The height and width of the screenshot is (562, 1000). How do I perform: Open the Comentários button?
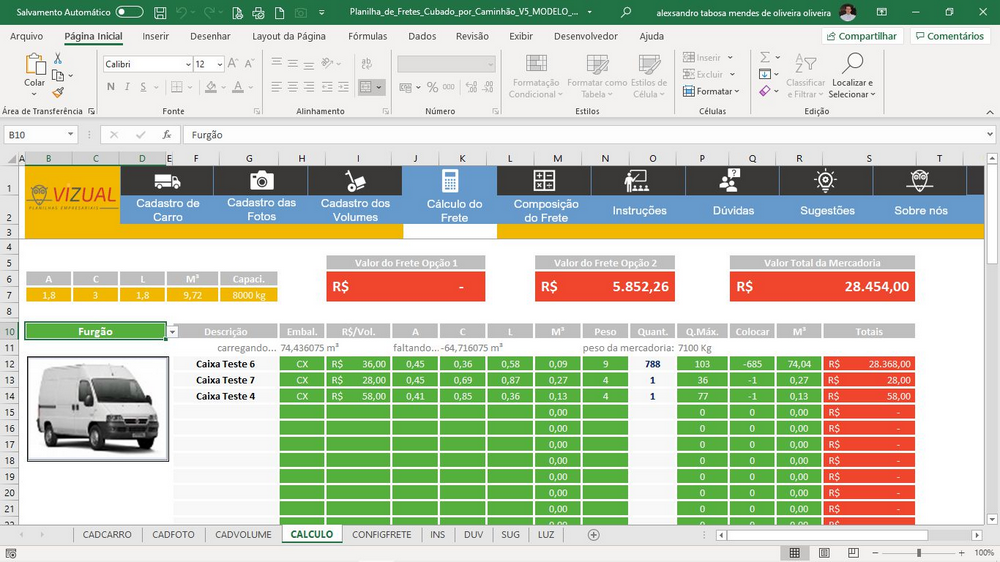tap(950, 36)
